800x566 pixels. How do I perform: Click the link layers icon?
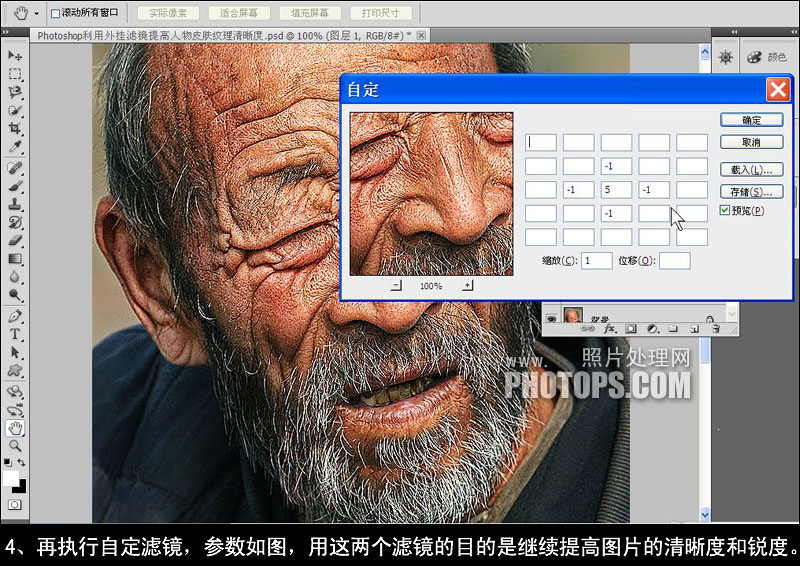click(587, 329)
